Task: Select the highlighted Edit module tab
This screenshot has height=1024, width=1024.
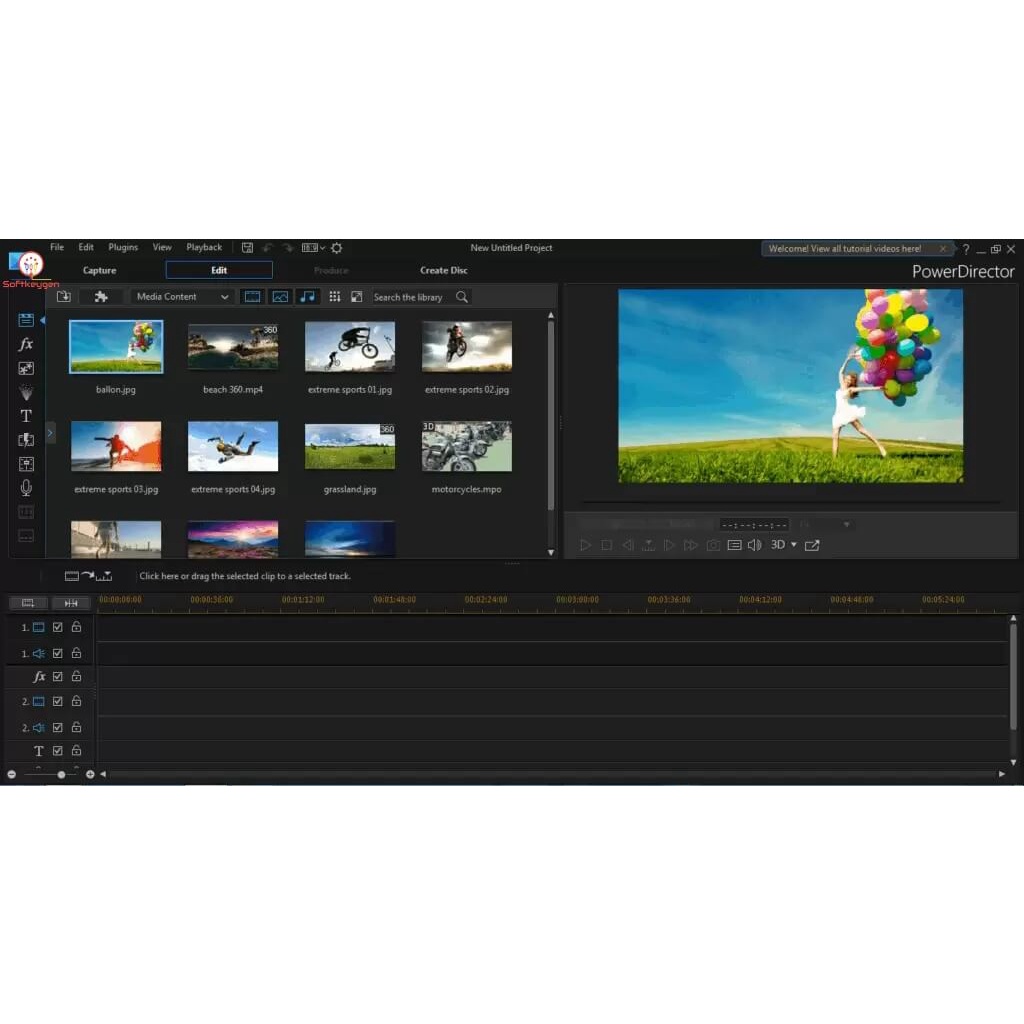Action: [x=219, y=270]
